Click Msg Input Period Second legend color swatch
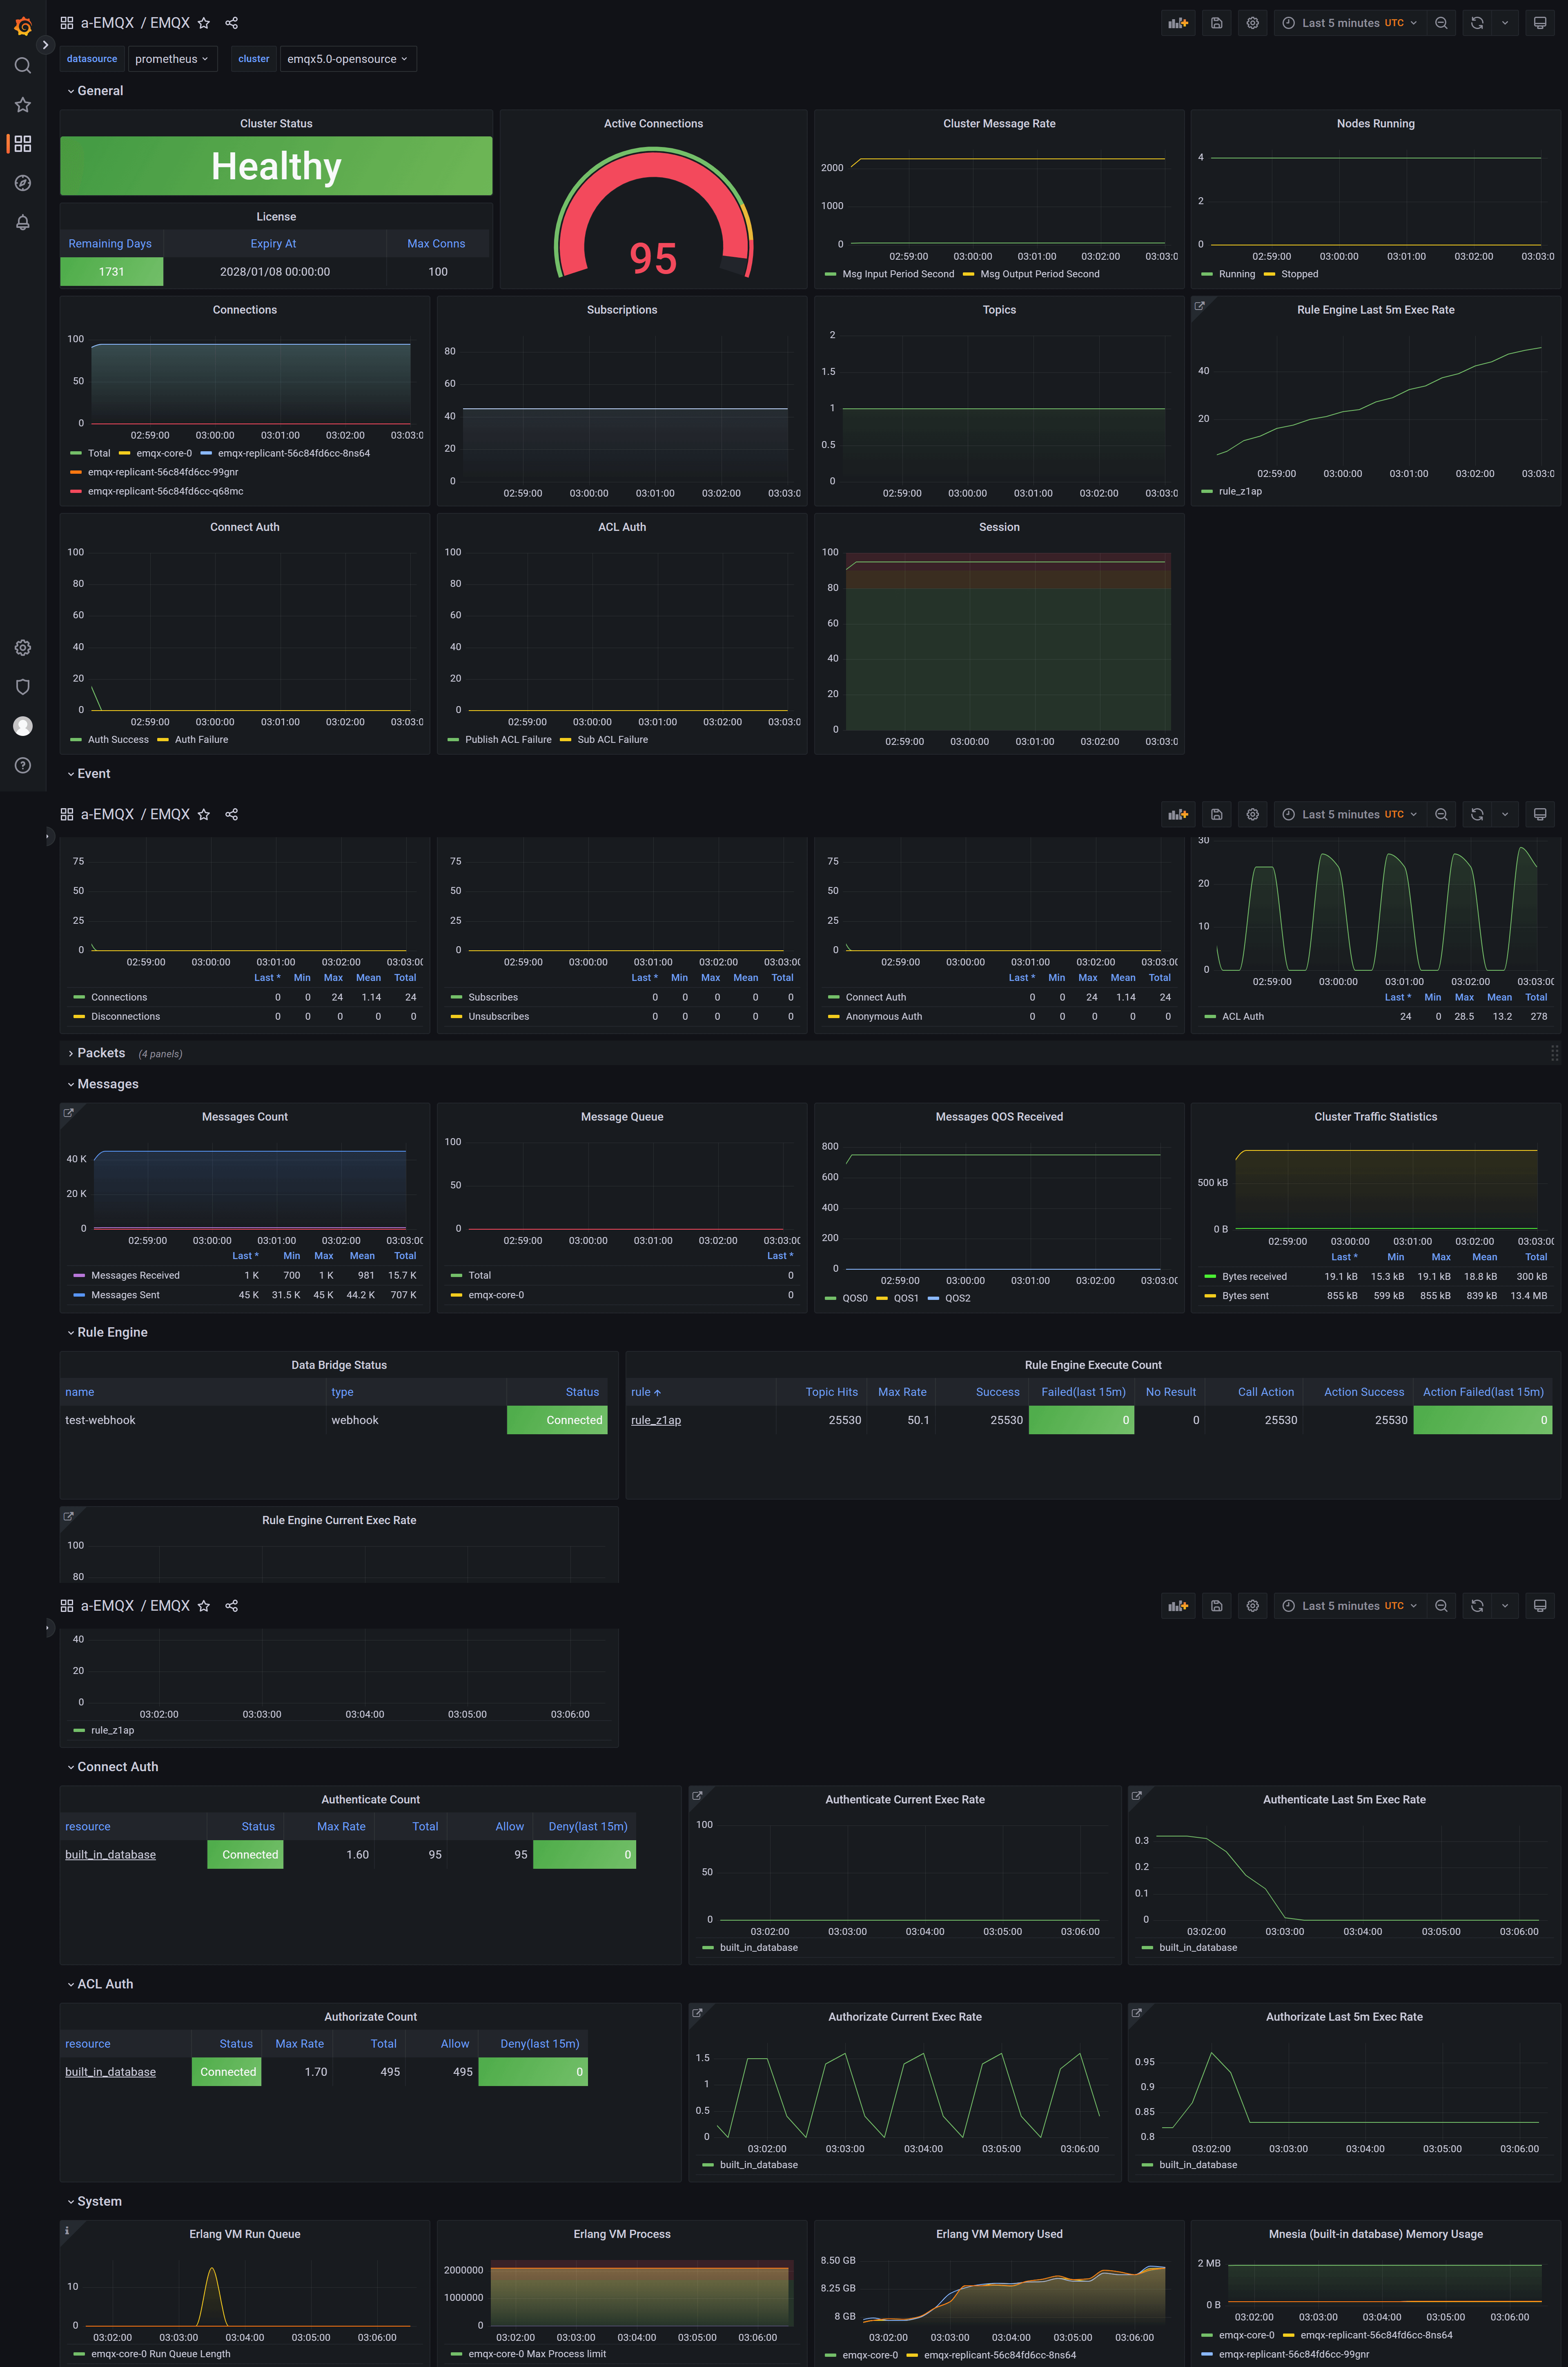Image resolution: width=1568 pixels, height=2367 pixels. pyautogui.click(x=830, y=274)
